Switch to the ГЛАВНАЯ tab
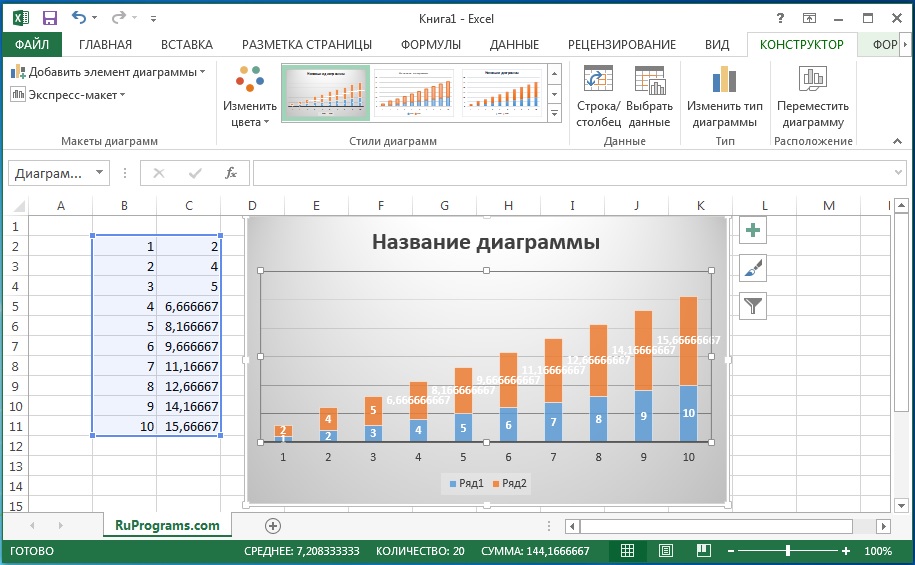This screenshot has width=915, height=565. click(105, 44)
